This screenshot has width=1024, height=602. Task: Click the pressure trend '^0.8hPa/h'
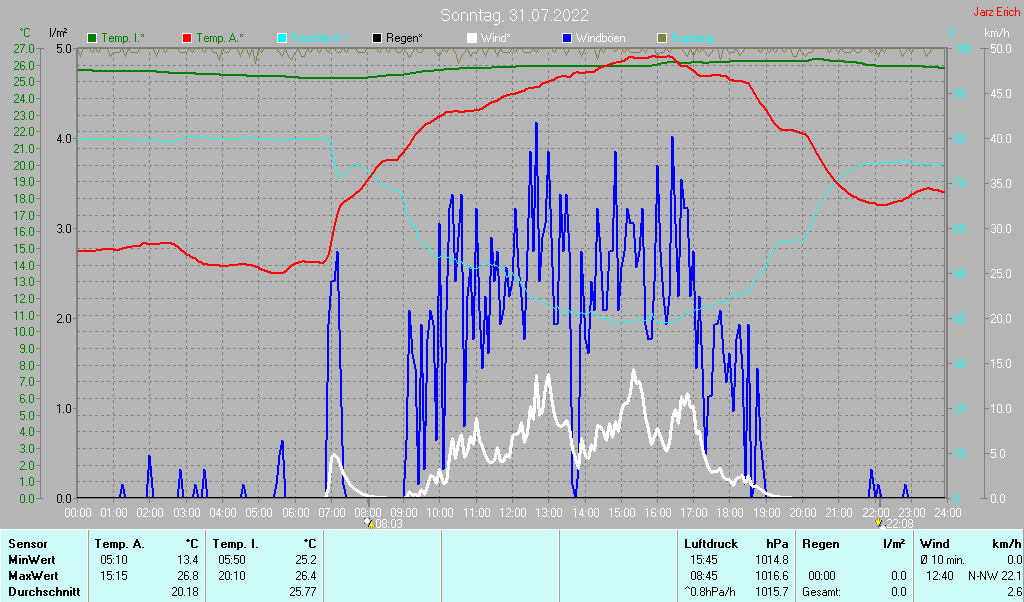(x=710, y=592)
